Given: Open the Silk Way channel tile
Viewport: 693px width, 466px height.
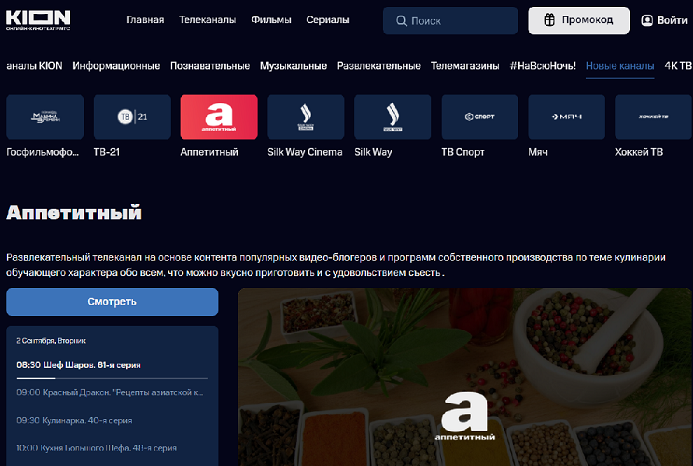Looking at the screenshot, I should tap(392, 117).
